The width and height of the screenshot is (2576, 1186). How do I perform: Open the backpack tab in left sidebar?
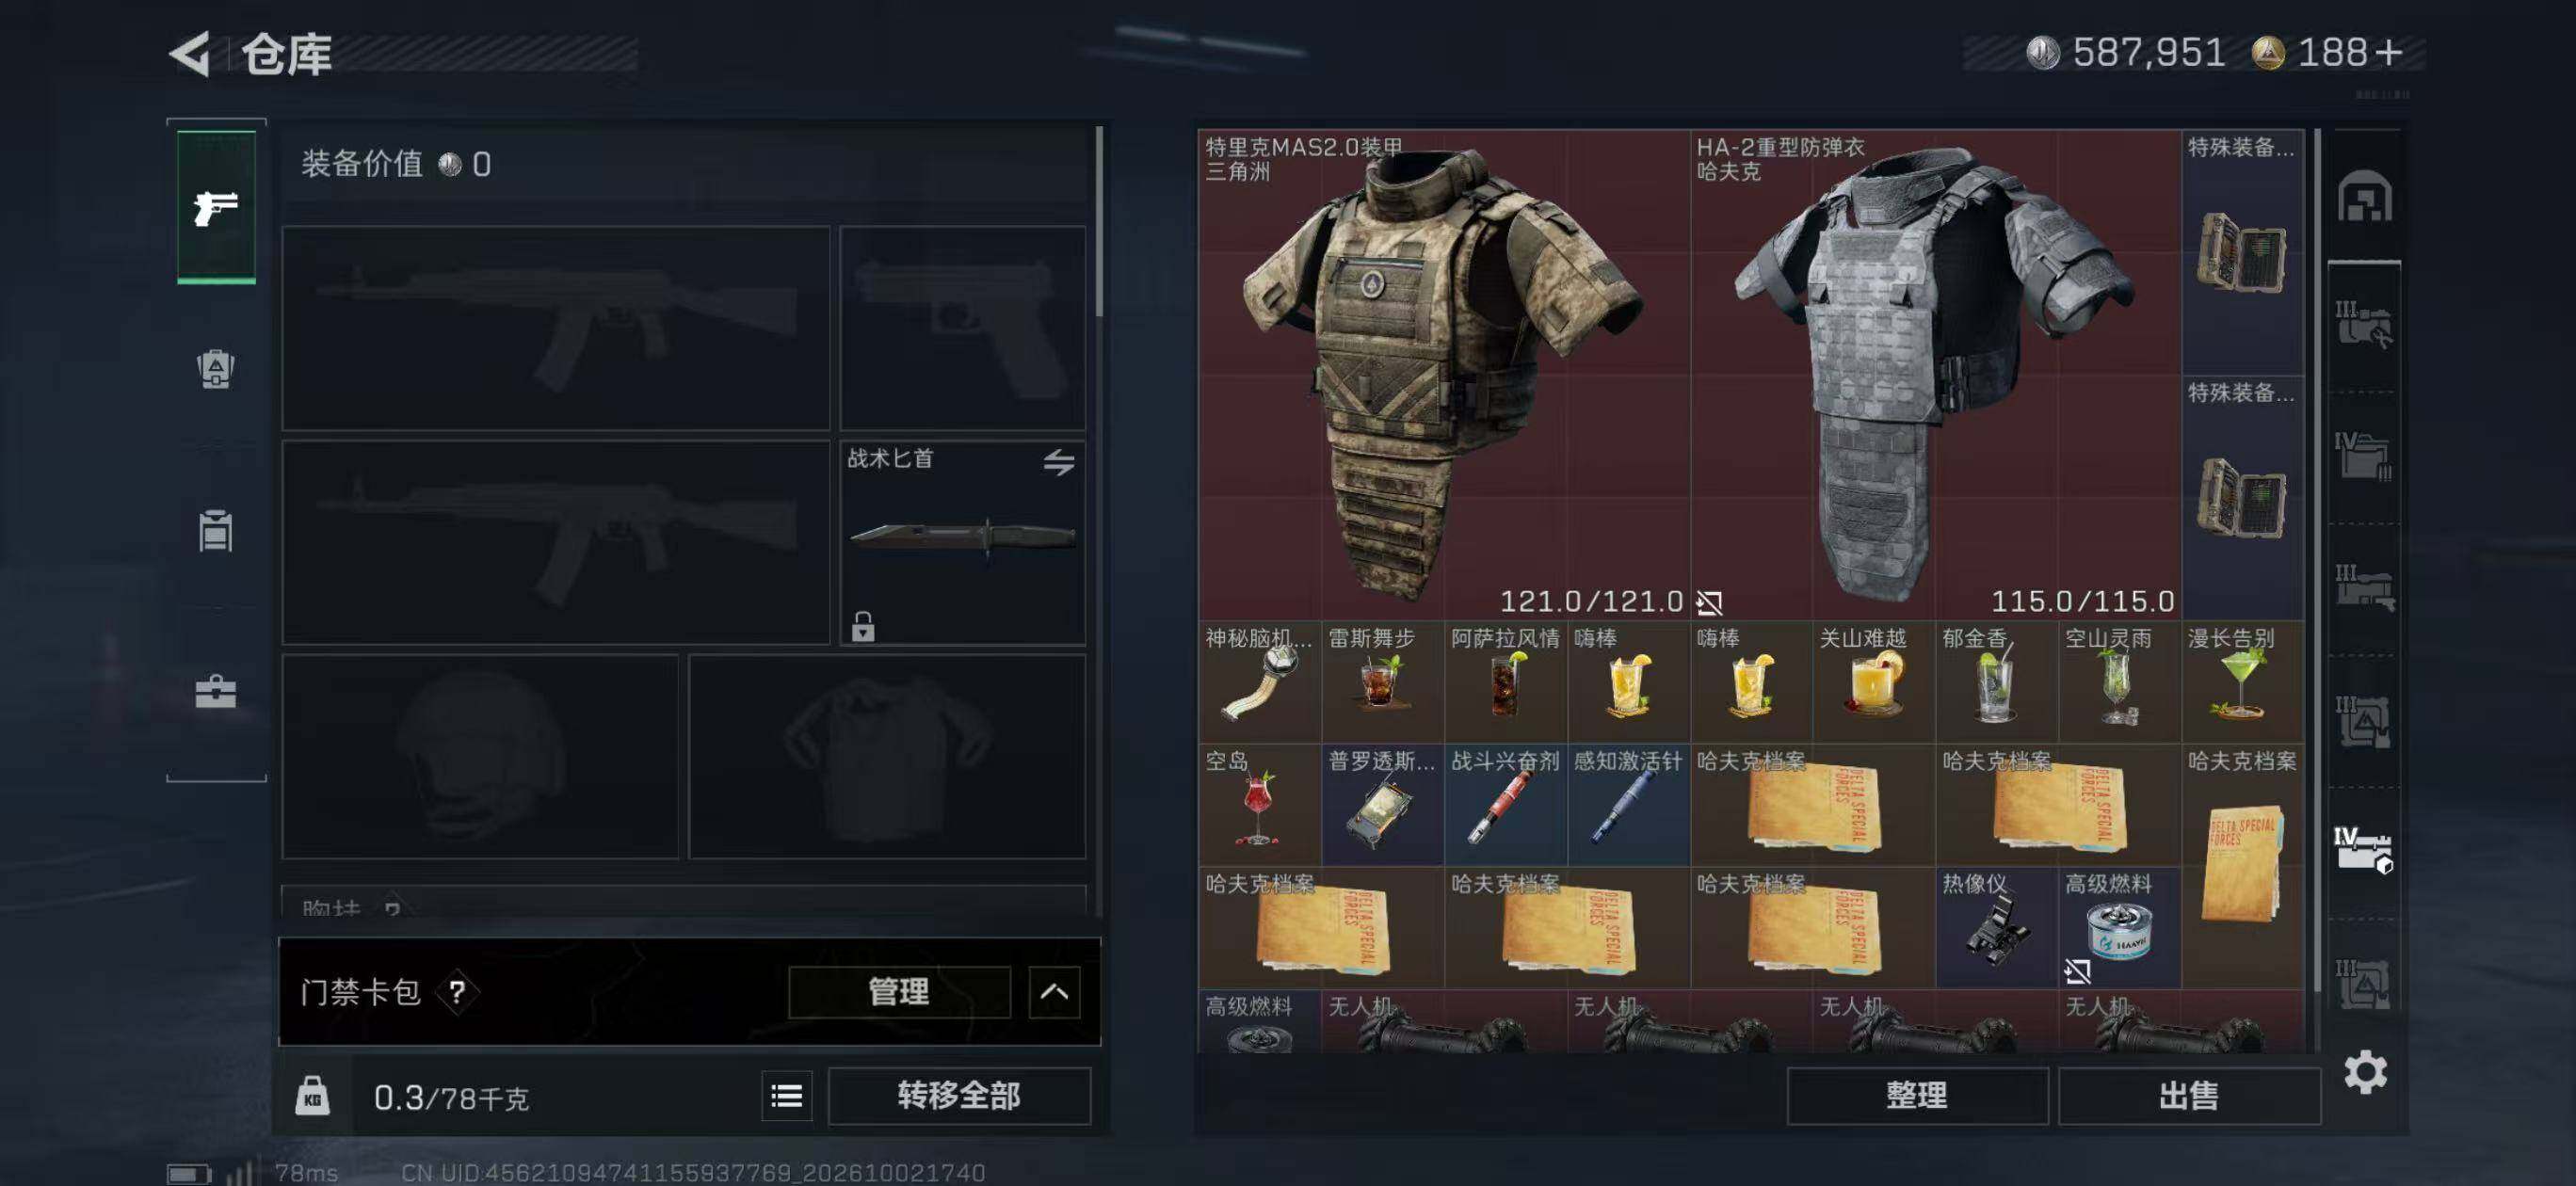click(x=216, y=369)
